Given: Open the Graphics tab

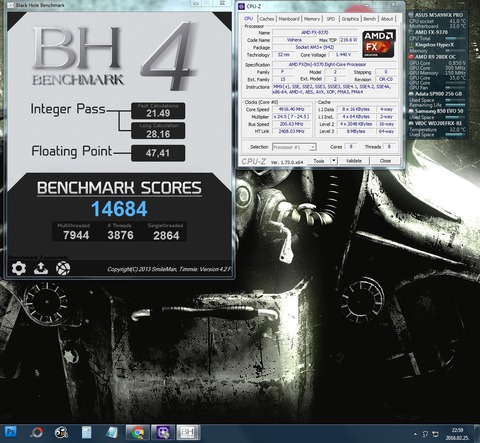Looking at the screenshot, I should click(350, 19).
